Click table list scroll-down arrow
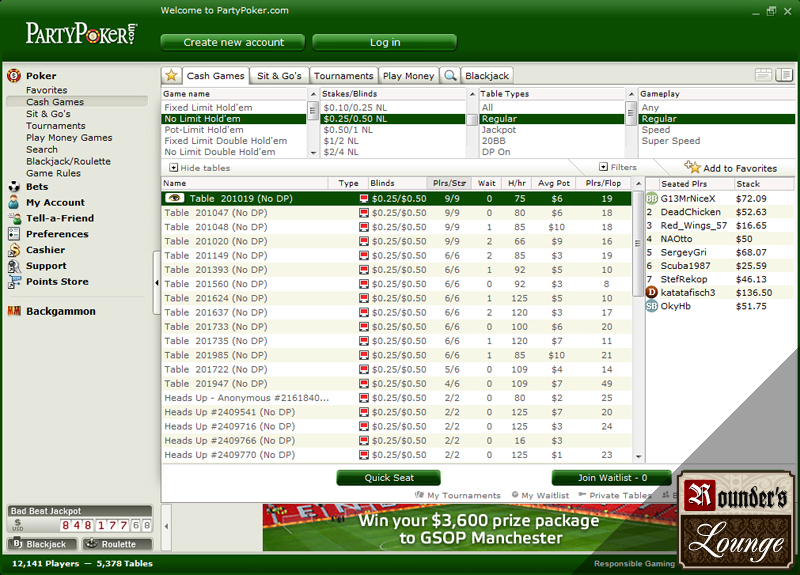Image resolution: width=800 pixels, height=575 pixels. [x=638, y=457]
